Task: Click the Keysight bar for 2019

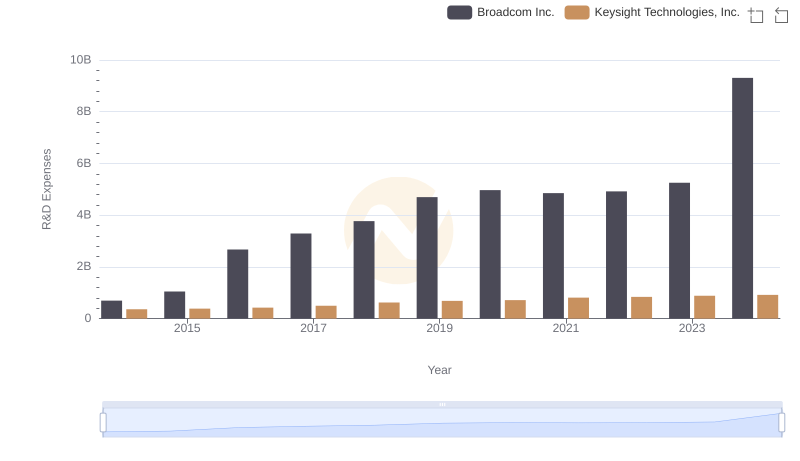Action: 452,310
